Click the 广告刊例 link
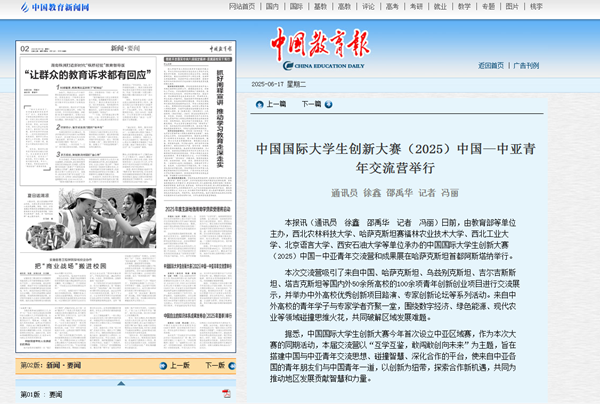This screenshot has width=600, height=404. pyautogui.click(x=526, y=65)
